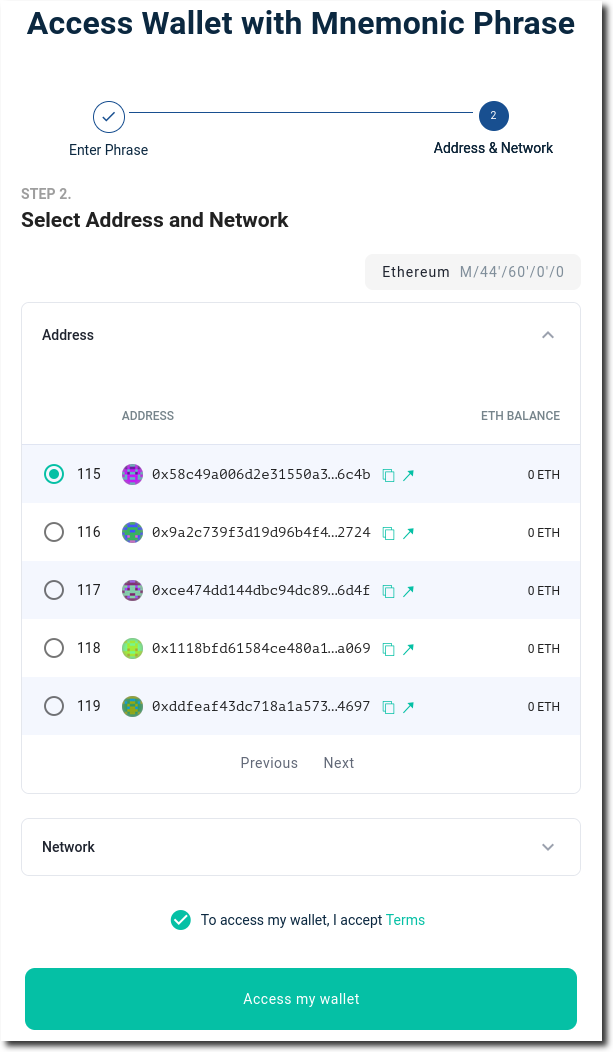
Task: Click the Address & Network step 2 circle
Action: (494, 115)
